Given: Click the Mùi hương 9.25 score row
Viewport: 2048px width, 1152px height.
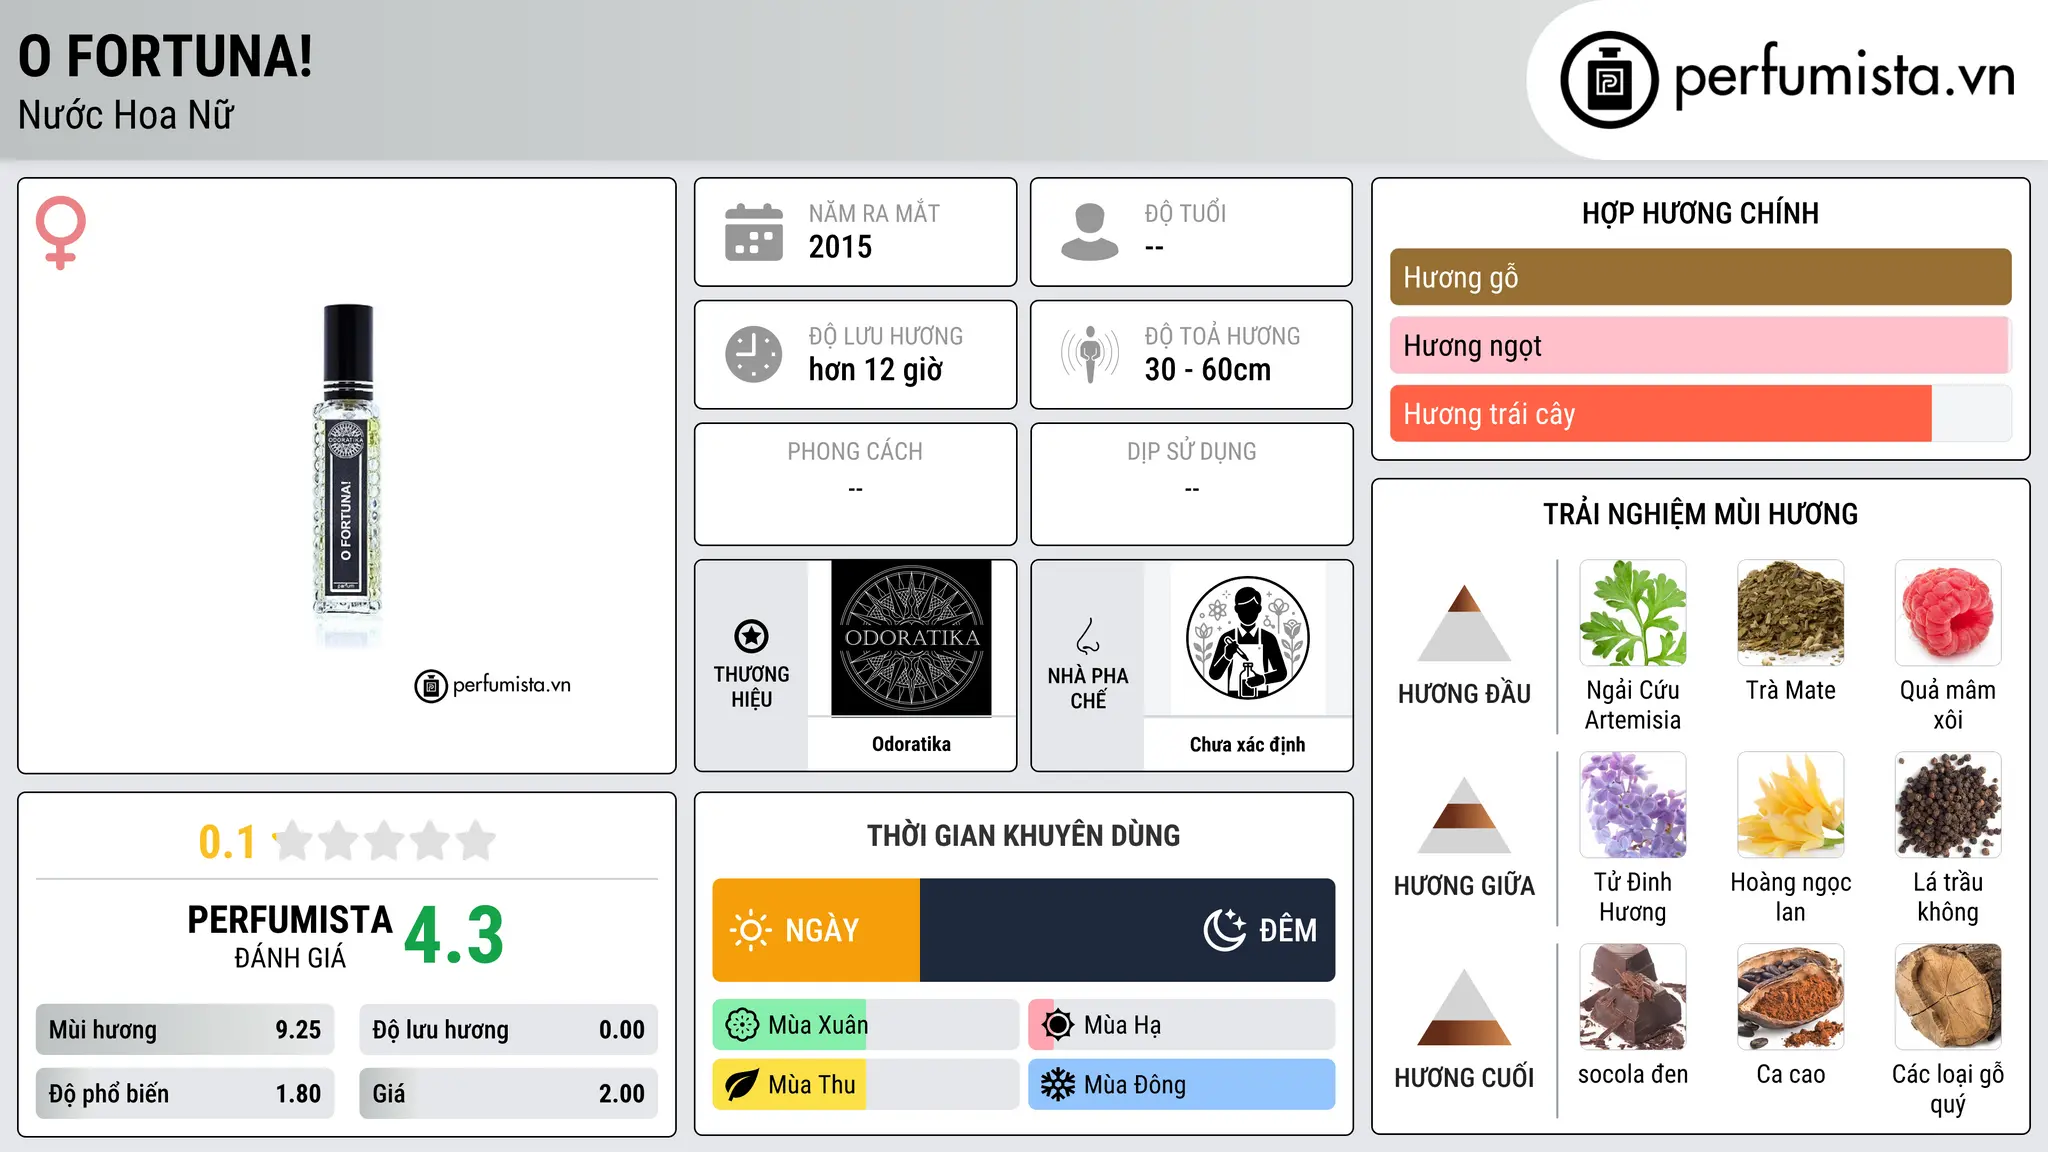Looking at the screenshot, I should pyautogui.click(x=185, y=1029).
